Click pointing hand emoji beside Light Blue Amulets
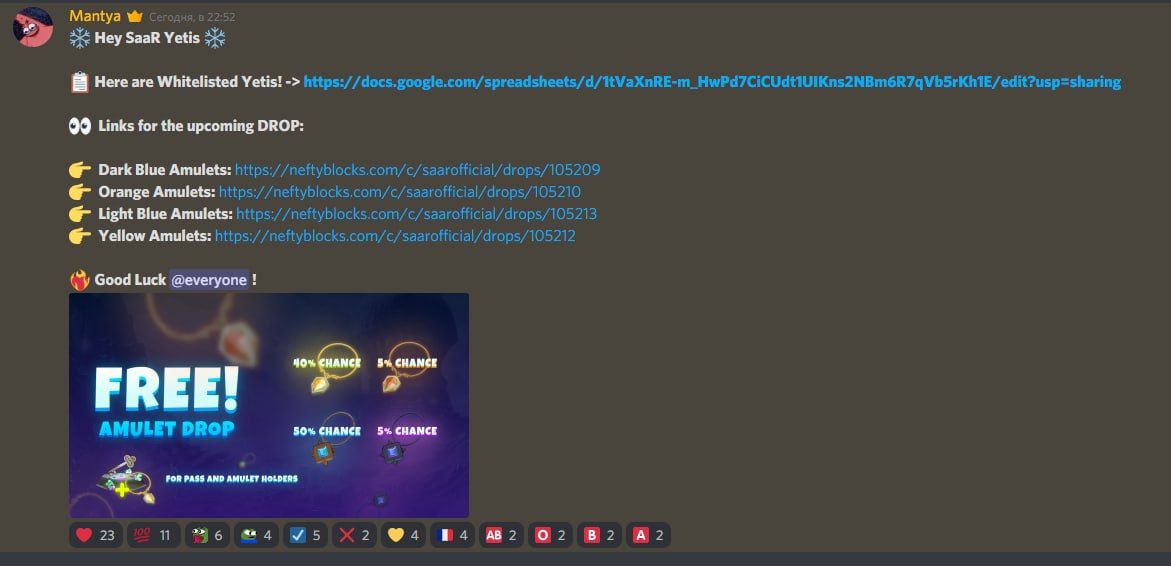 point(80,214)
